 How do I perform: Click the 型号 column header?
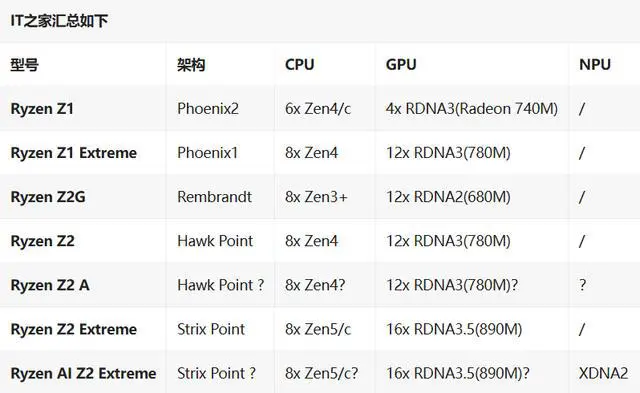24,64
